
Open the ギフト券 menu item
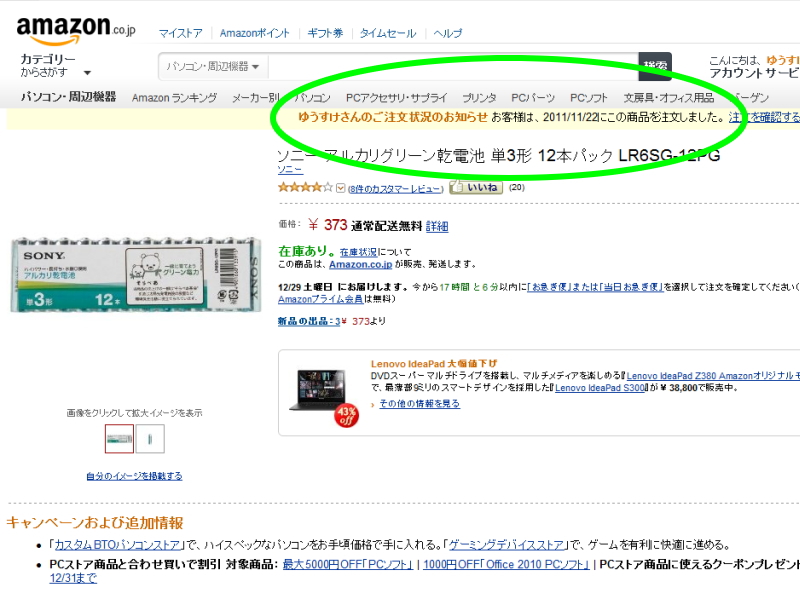[x=325, y=33]
